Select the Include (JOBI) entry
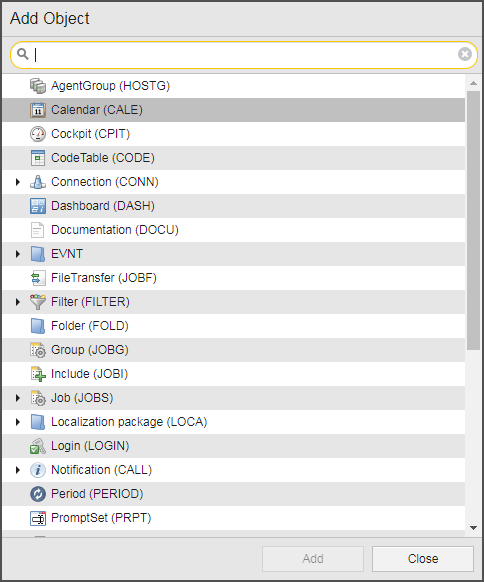Image resolution: width=484 pixels, height=582 pixels. (x=233, y=374)
